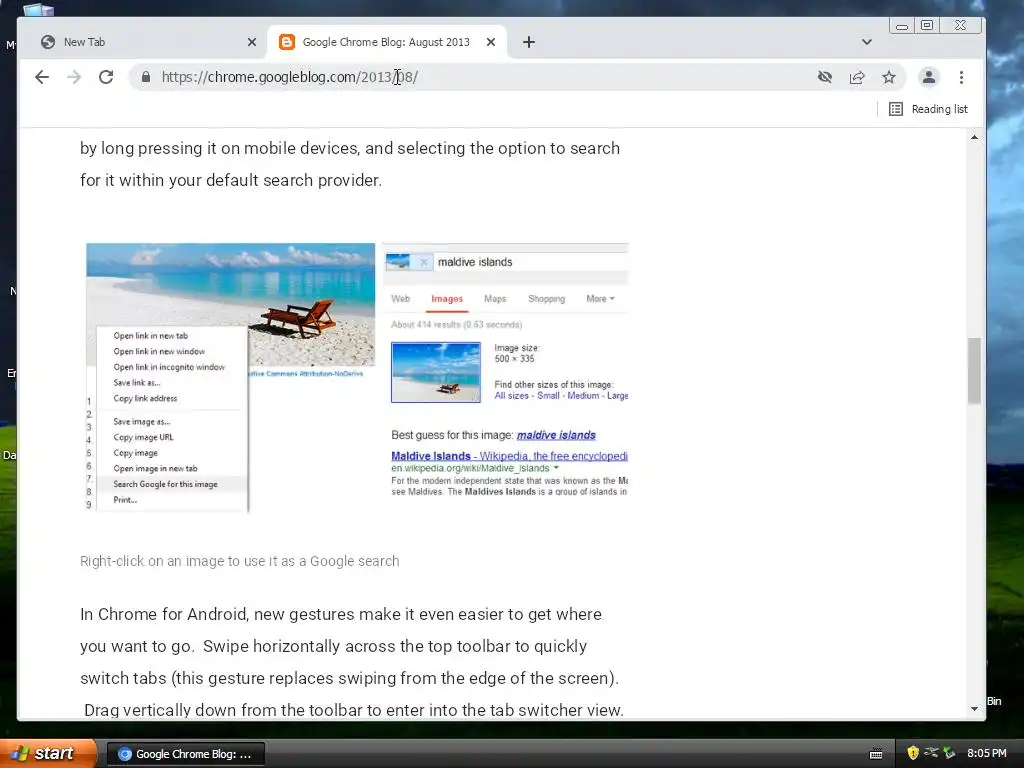This screenshot has width=1024, height=768.
Task: Click 'Open link in new tab' in pictured menu
Action: click(150, 336)
